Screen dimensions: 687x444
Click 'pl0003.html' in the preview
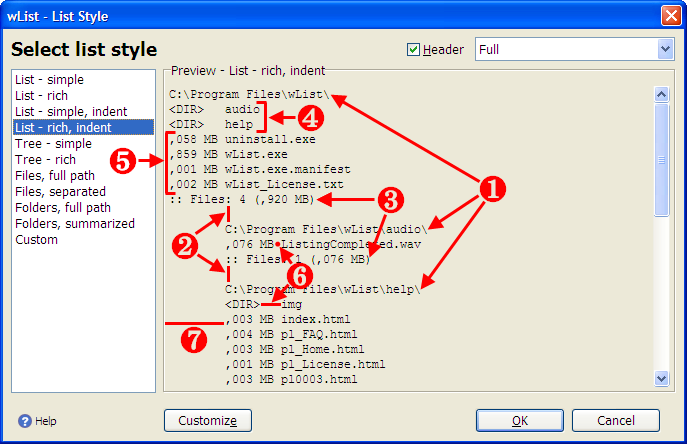click(319, 379)
